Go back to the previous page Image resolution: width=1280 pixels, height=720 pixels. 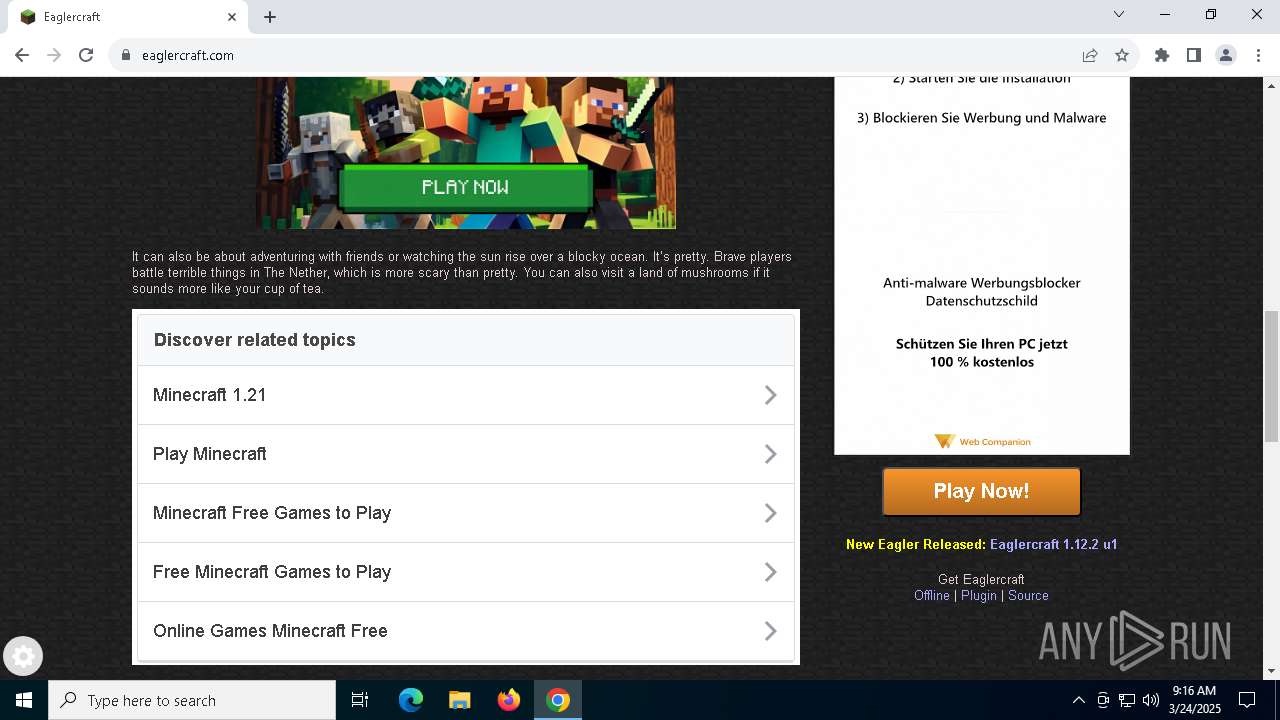point(22,55)
